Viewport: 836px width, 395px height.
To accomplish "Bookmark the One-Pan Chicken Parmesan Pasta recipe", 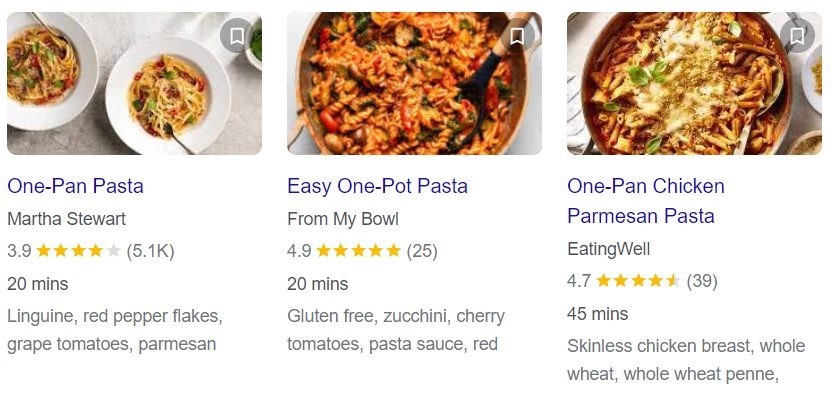I will point(797,36).
